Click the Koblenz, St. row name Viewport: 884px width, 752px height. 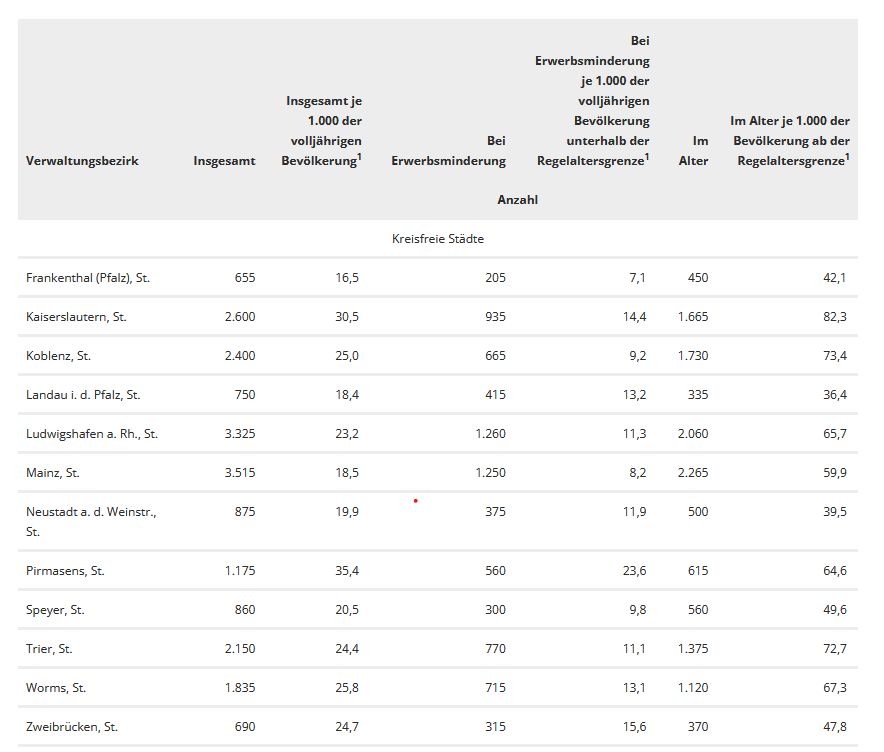pos(58,356)
